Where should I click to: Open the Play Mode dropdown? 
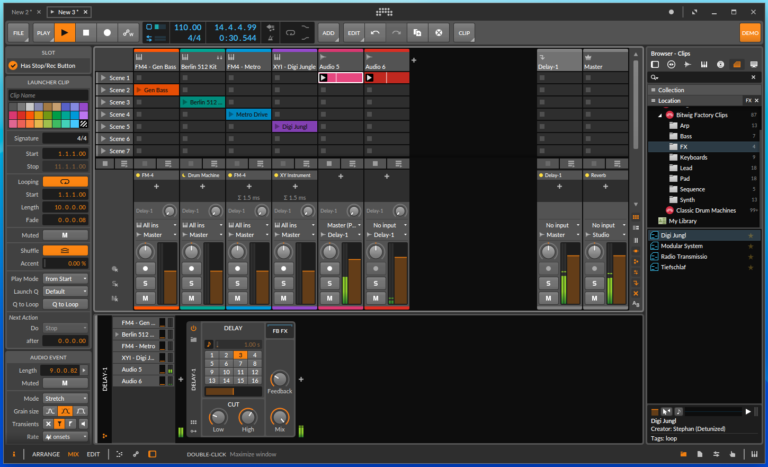coord(65,279)
